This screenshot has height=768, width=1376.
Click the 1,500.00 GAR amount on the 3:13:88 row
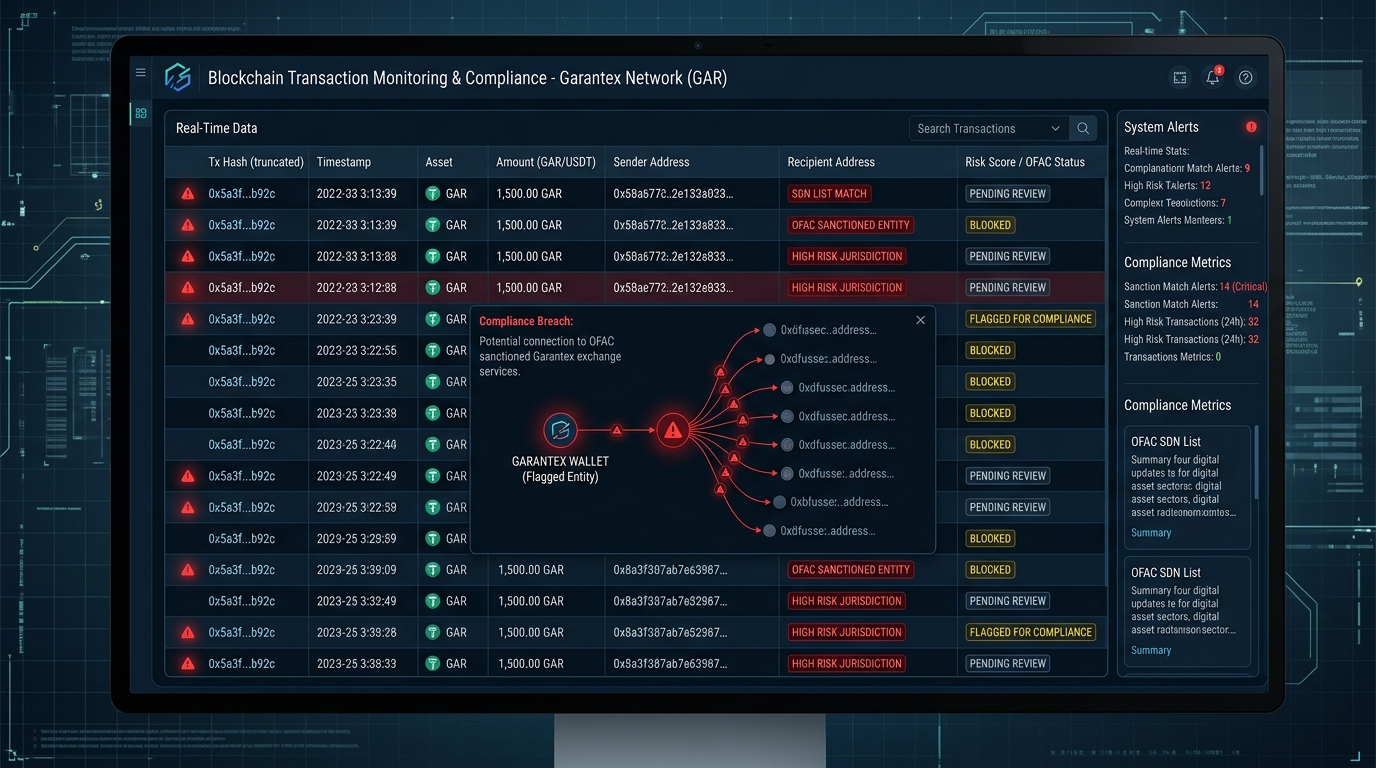click(x=529, y=256)
